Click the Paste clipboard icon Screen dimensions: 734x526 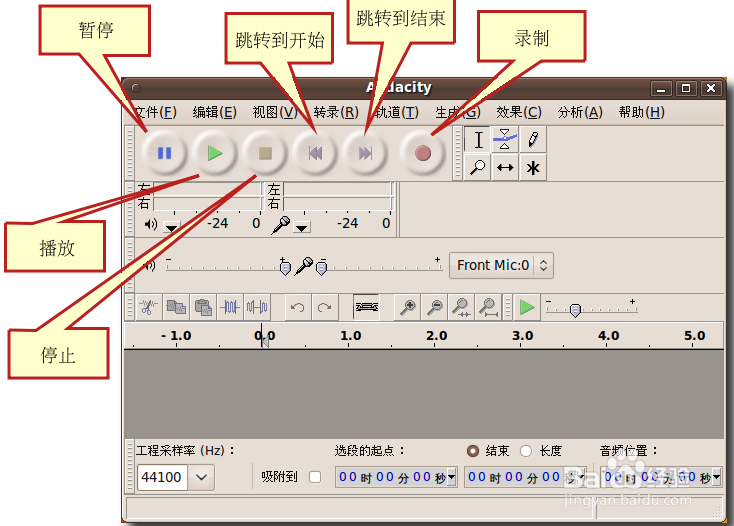point(203,307)
